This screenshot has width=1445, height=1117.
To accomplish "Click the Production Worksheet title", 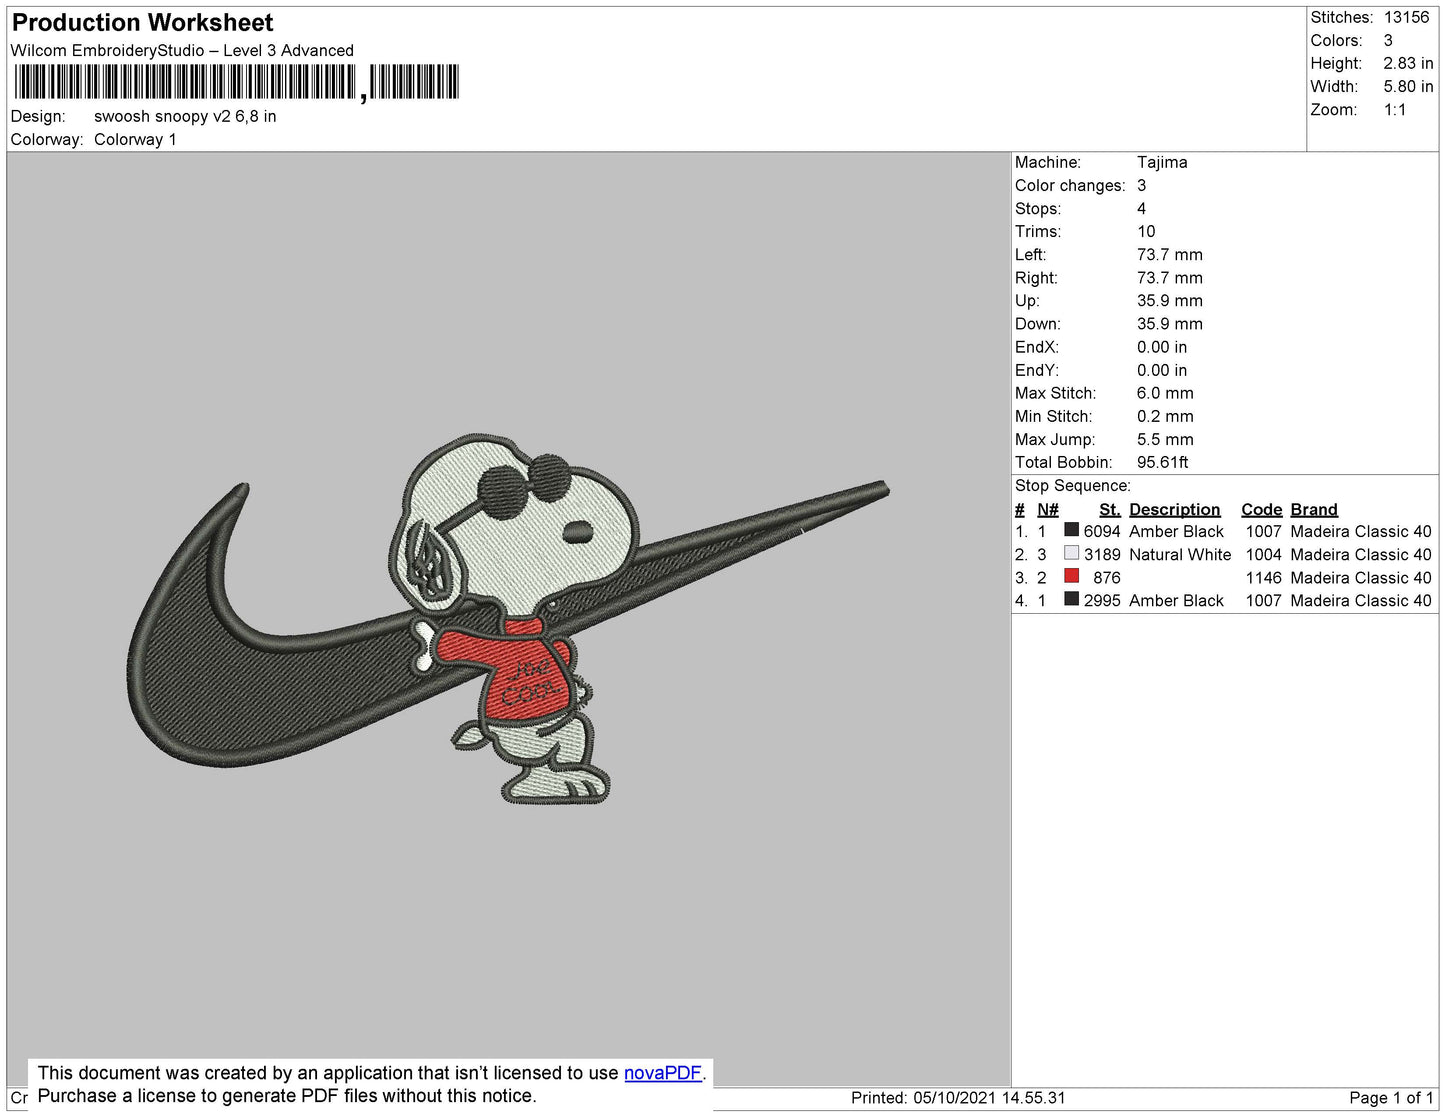I will (x=142, y=23).
